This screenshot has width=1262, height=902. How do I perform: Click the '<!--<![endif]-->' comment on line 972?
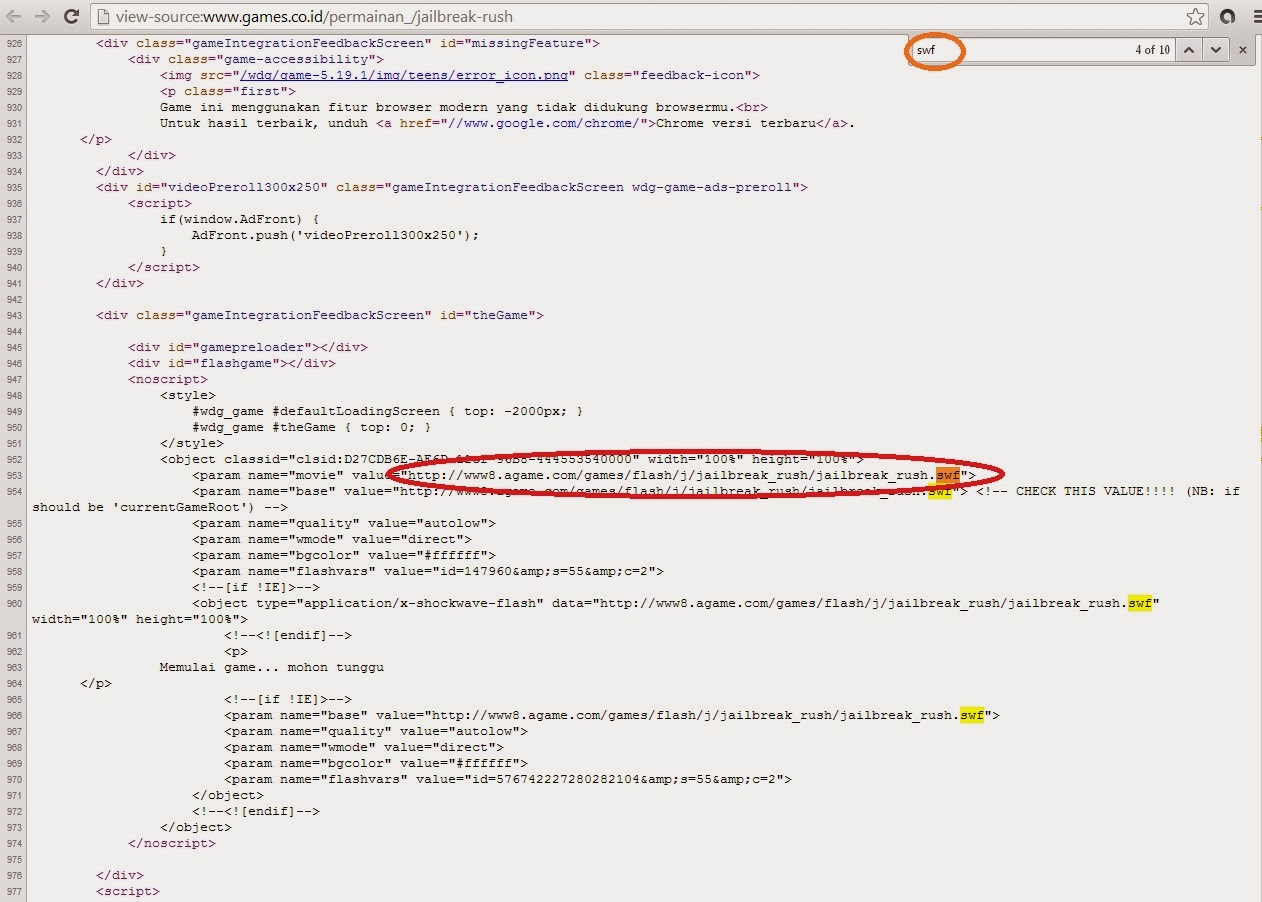tap(256, 811)
